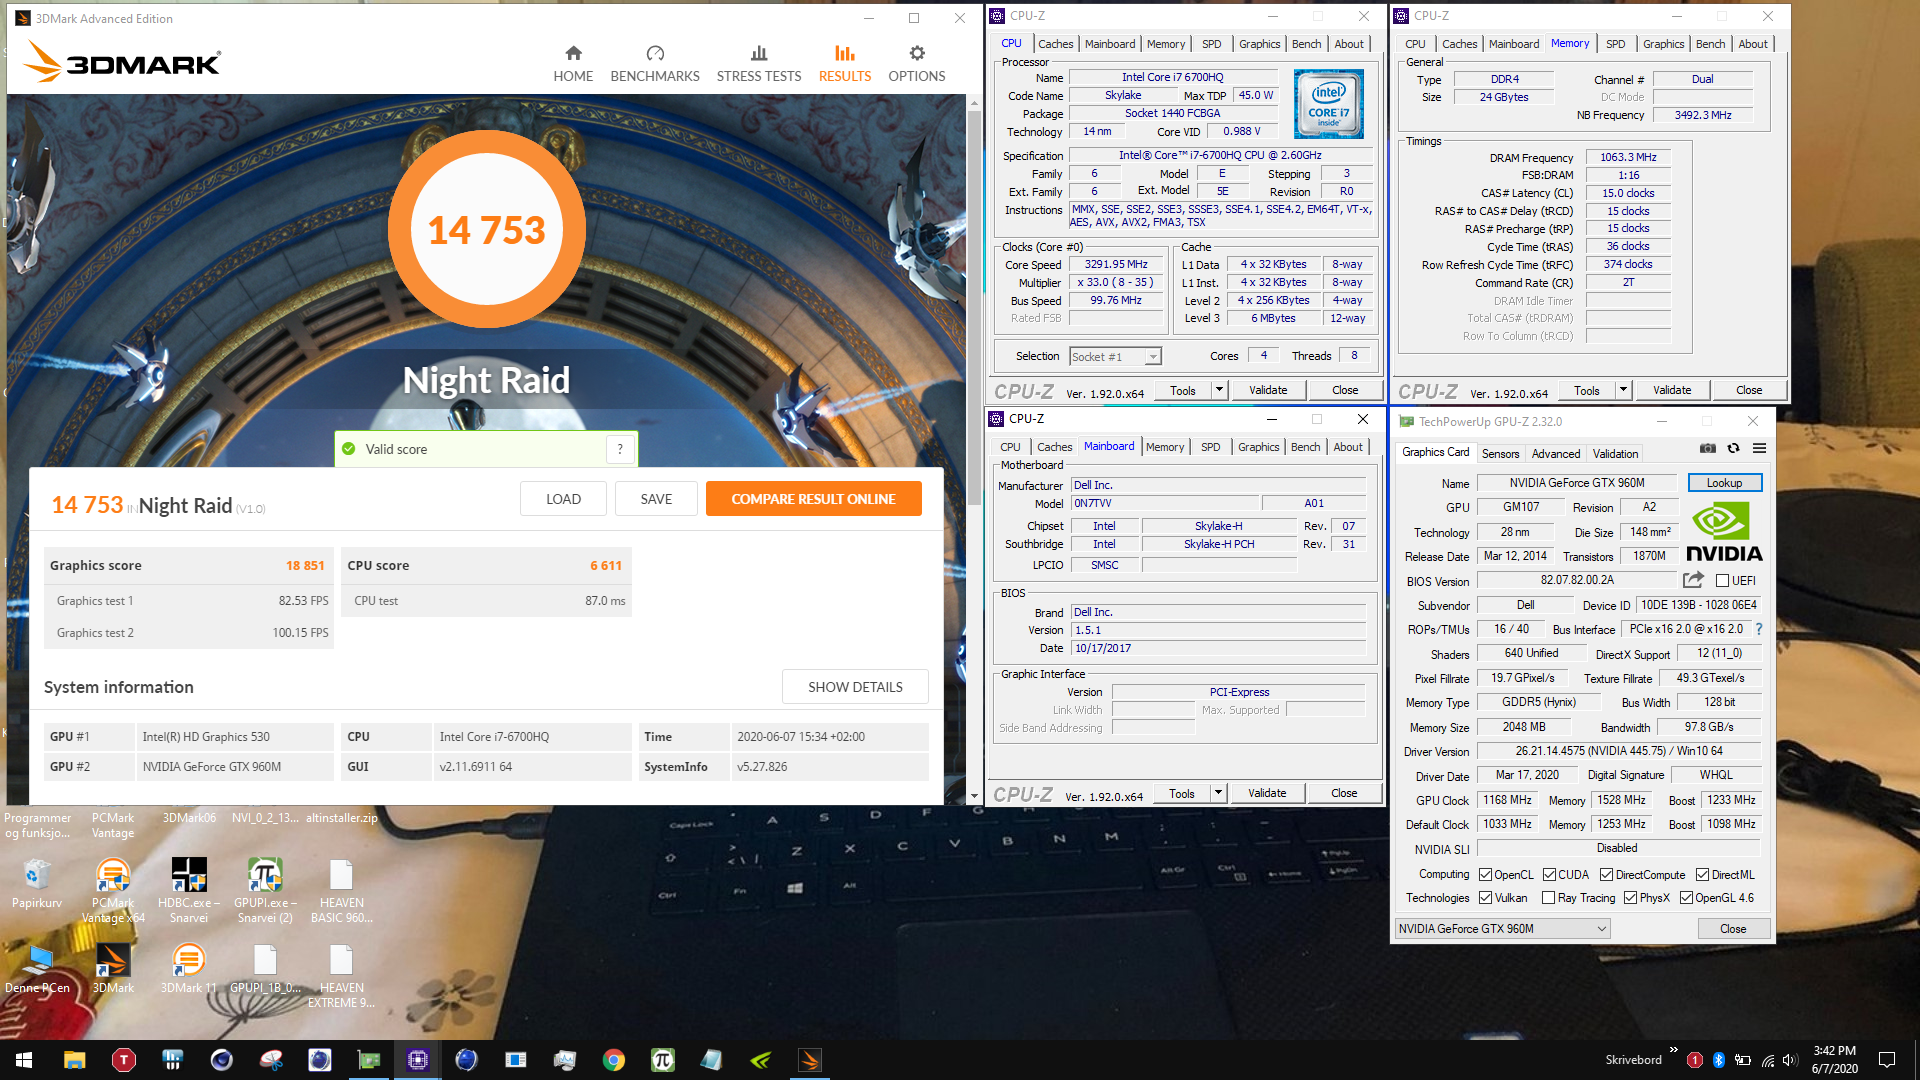Select GPUPI.exe shortcut on desktop
This screenshot has height=1080, width=1920.
point(265,890)
